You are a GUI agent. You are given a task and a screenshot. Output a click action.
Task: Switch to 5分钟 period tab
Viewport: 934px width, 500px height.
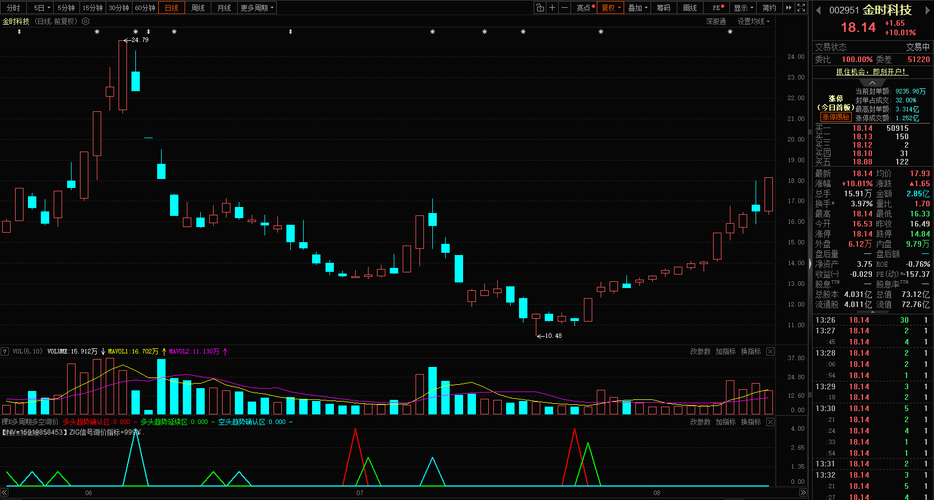(x=66, y=8)
